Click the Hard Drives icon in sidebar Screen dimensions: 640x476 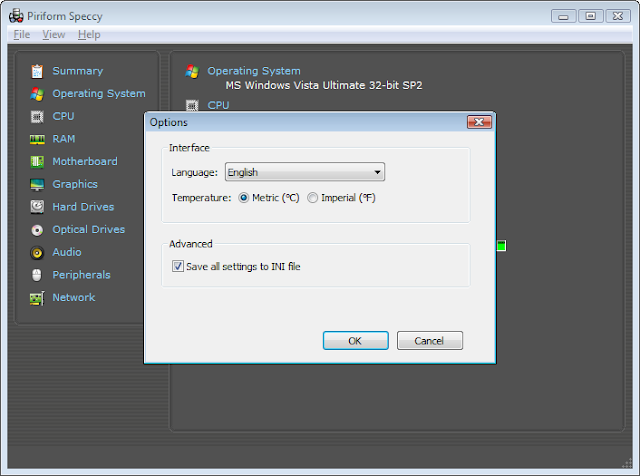point(37,207)
